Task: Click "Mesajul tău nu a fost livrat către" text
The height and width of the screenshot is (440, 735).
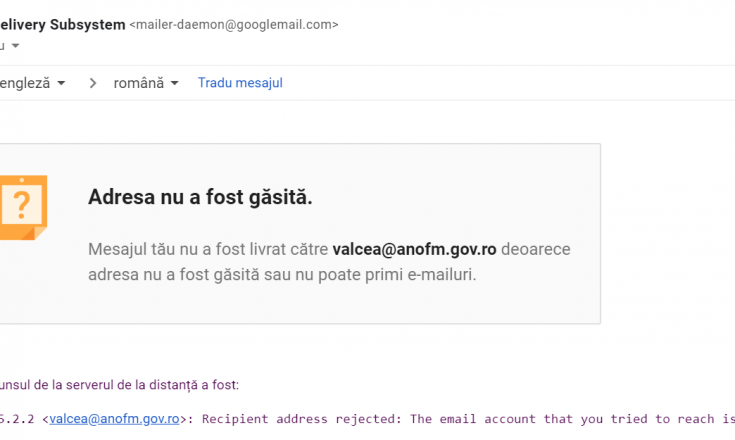Action: (208, 249)
